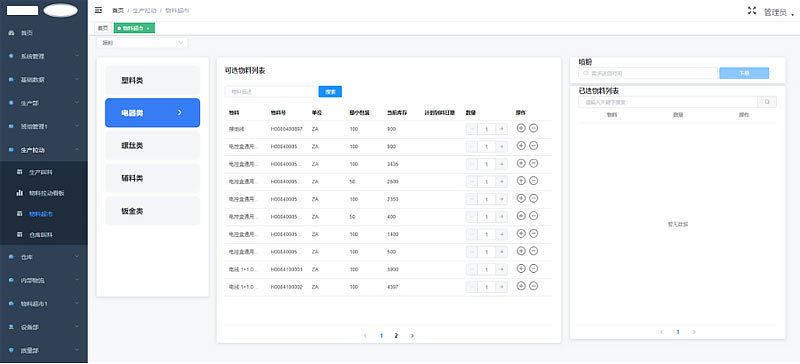Click the add icon in the H0084100002 row
Viewport: 800px width, 364px height.
521,286
